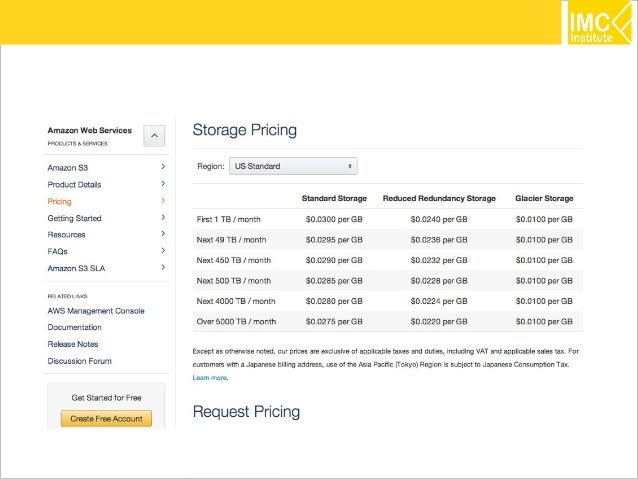Click the chevron next to Amazon S3
This screenshot has width=638, height=479.
[163, 166]
